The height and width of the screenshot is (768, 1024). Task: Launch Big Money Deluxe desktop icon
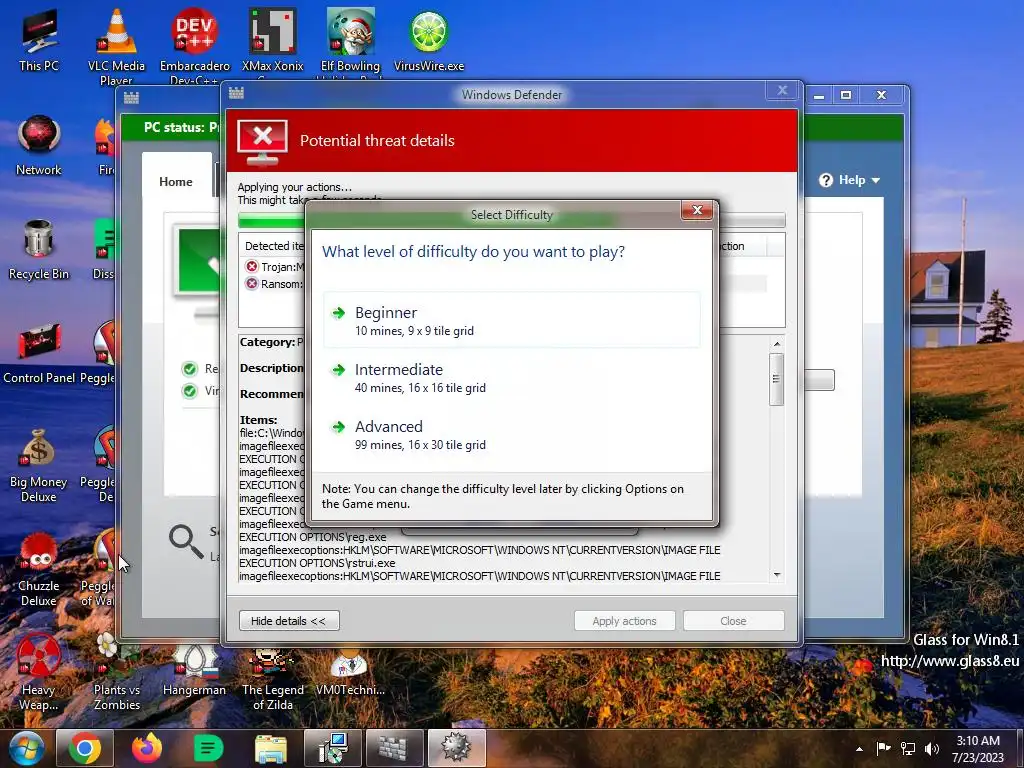point(39,465)
